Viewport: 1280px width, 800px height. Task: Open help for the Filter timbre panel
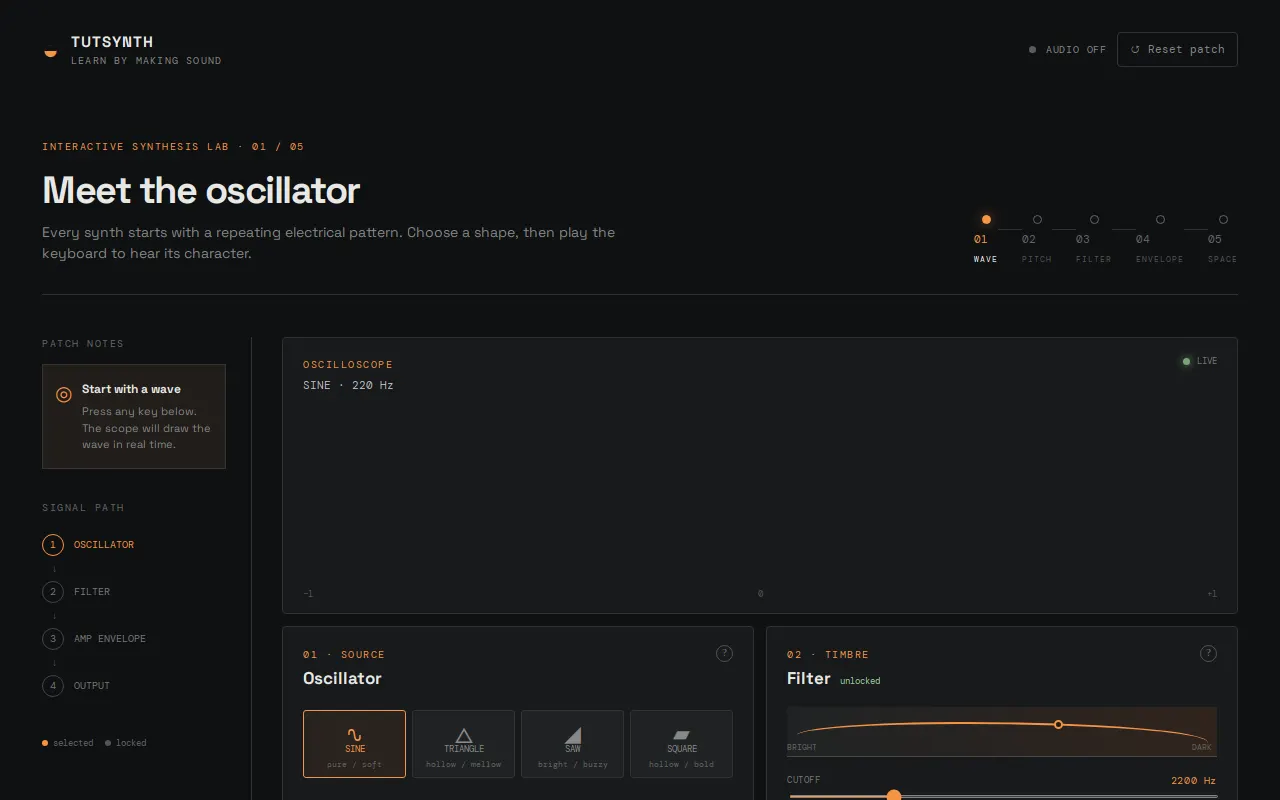pyautogui.click(x=1208, y=653)
